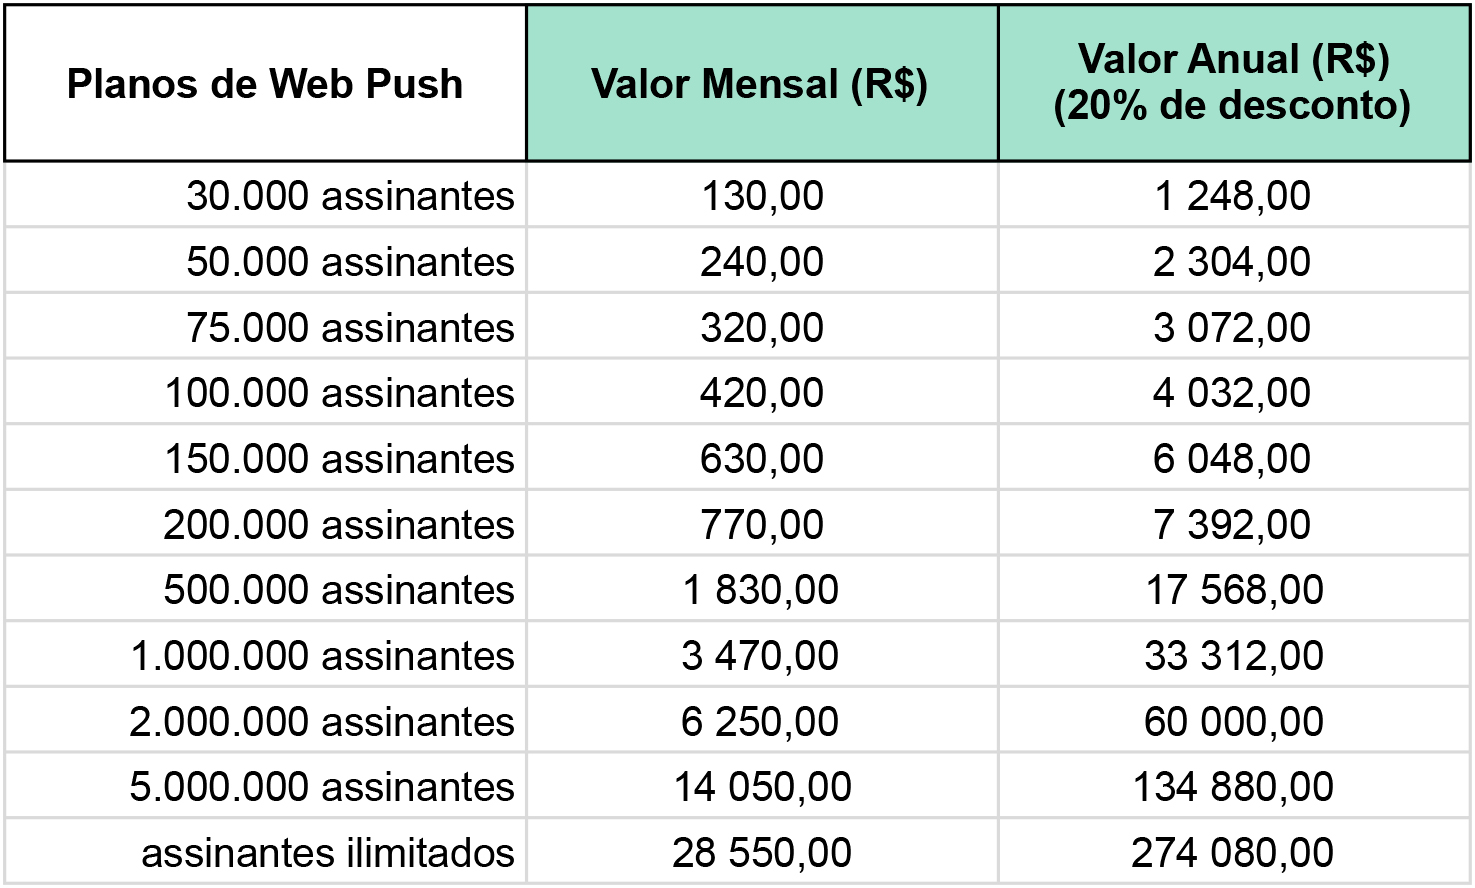This screenshot has height=888, width=1475.
Task: Click the annual value 1 248,00 cell
Action: (1233, 195)
